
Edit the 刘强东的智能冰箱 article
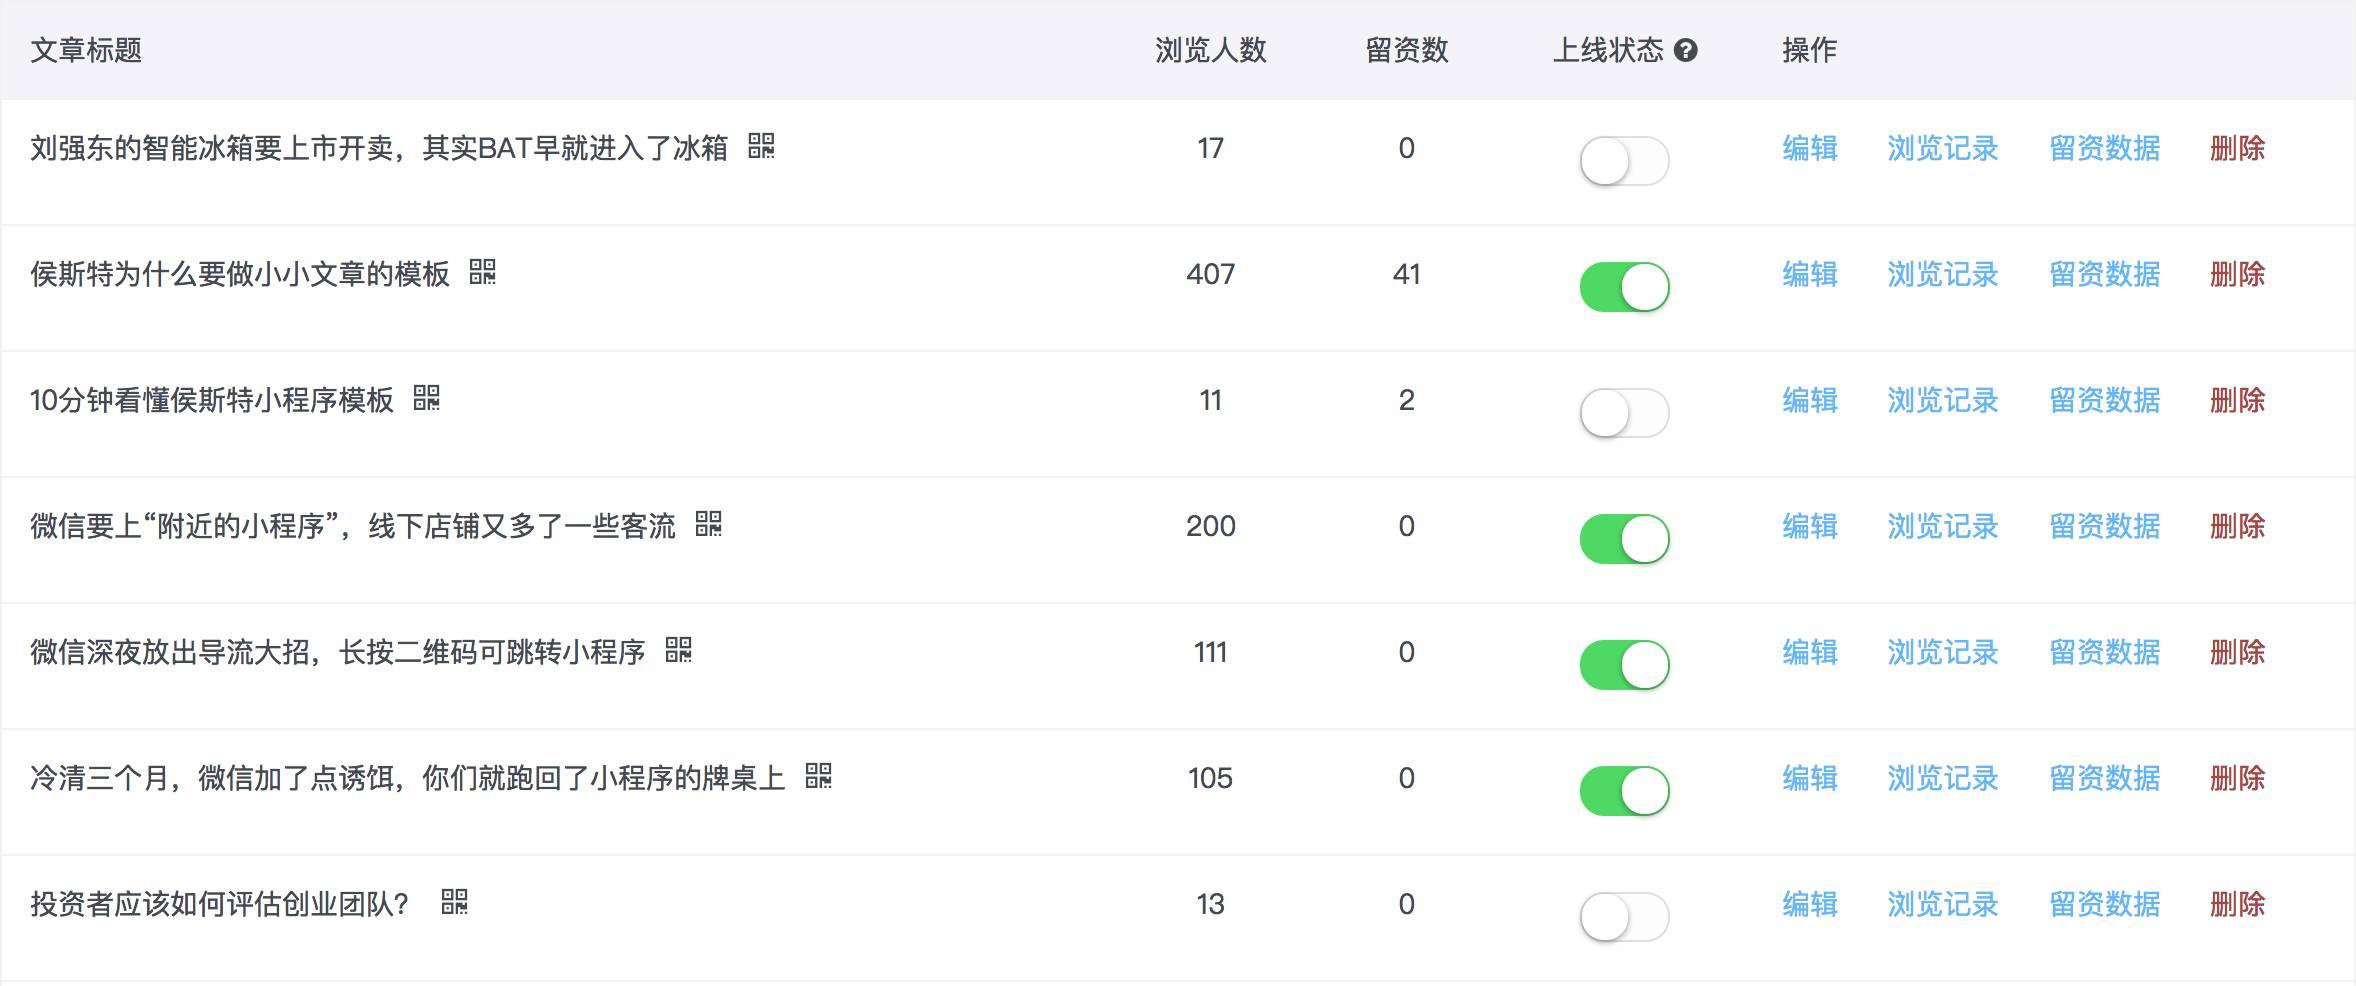pos(1810,148)
